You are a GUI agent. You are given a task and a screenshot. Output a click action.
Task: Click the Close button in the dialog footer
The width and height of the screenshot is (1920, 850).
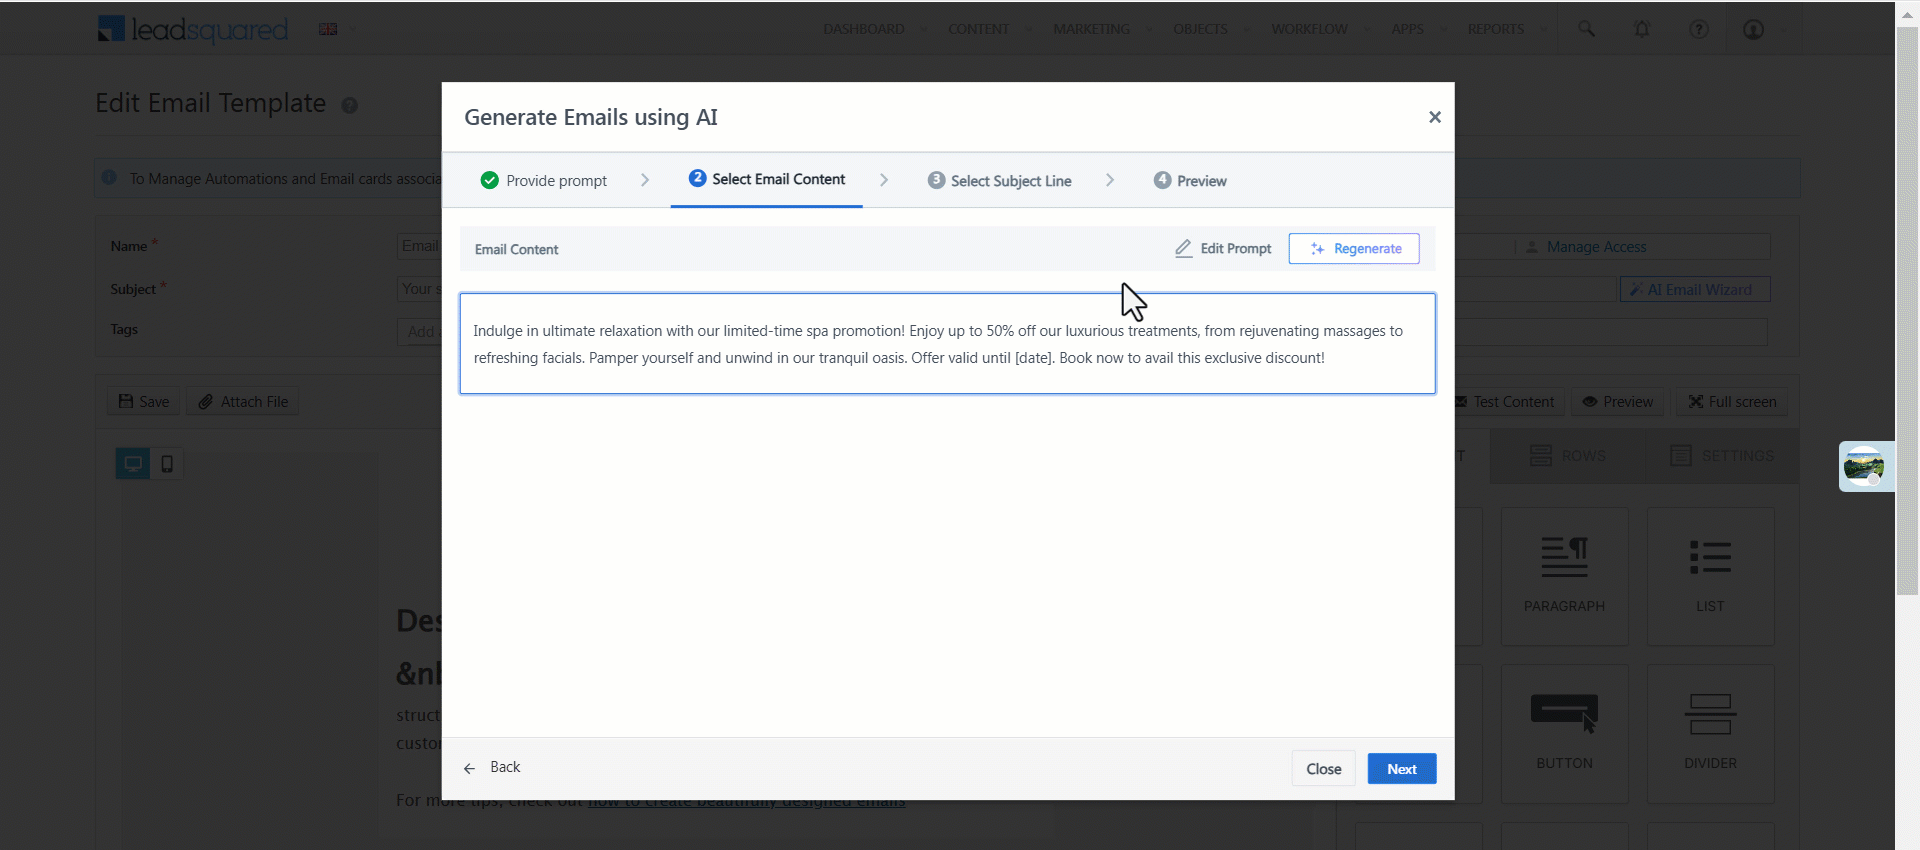[x=1323, y=769]
